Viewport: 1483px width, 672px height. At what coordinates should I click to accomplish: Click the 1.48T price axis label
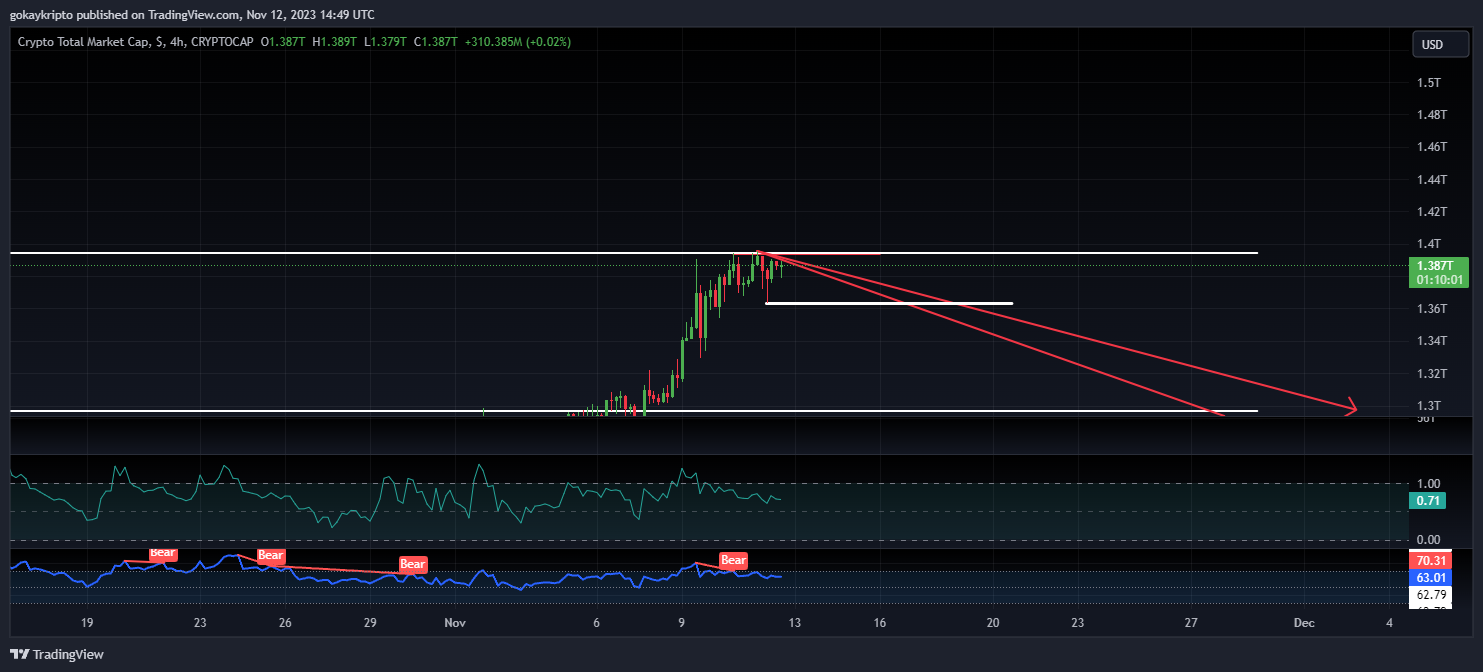click(1431, 115)
